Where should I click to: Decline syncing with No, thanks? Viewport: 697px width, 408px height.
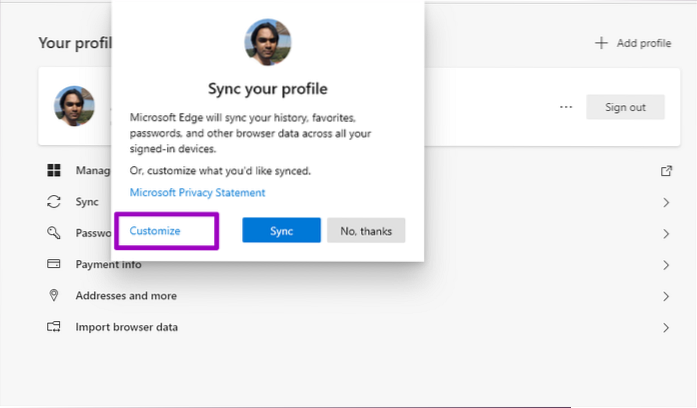[x=365, y=231]
